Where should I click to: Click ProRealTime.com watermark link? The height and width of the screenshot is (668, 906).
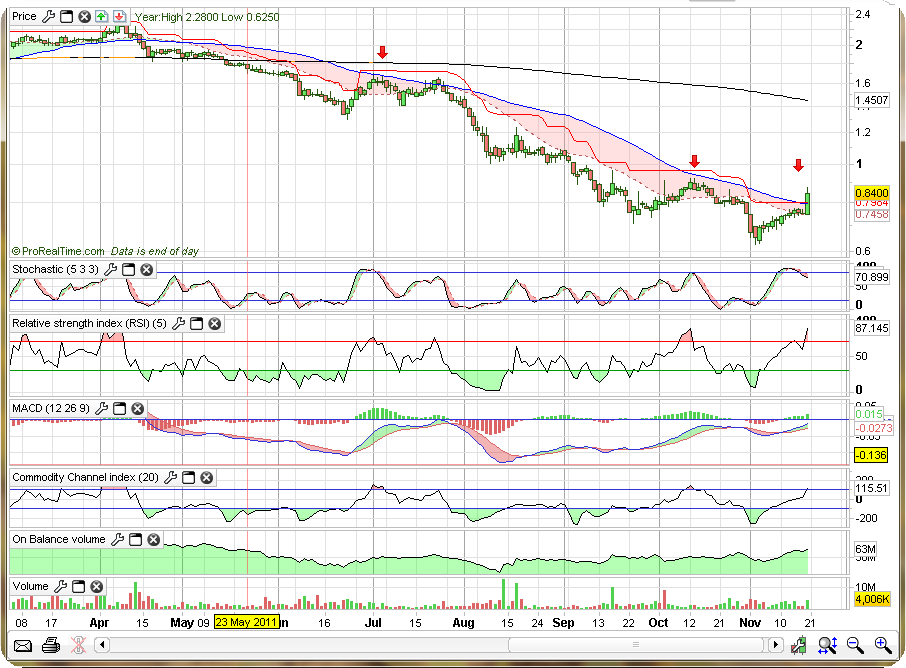click(62, 251)
